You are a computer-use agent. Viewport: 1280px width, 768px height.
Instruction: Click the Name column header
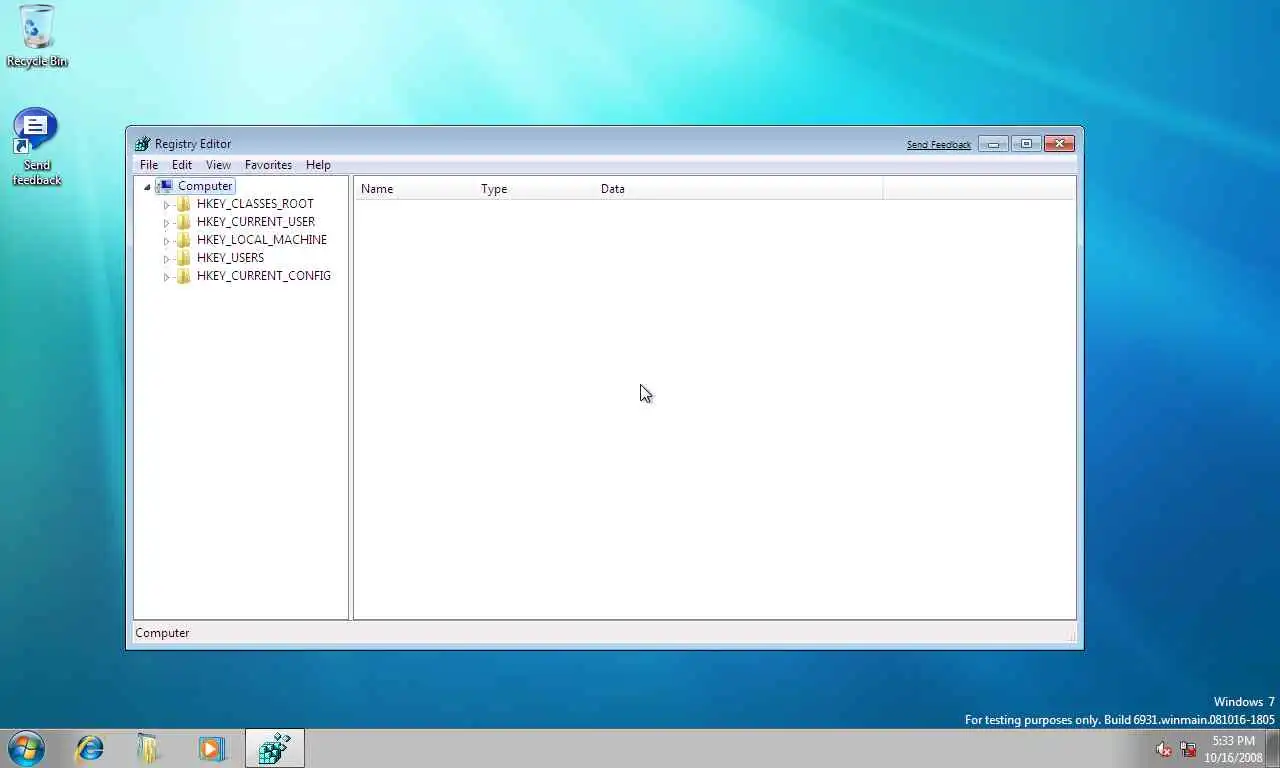click(414, 189)
